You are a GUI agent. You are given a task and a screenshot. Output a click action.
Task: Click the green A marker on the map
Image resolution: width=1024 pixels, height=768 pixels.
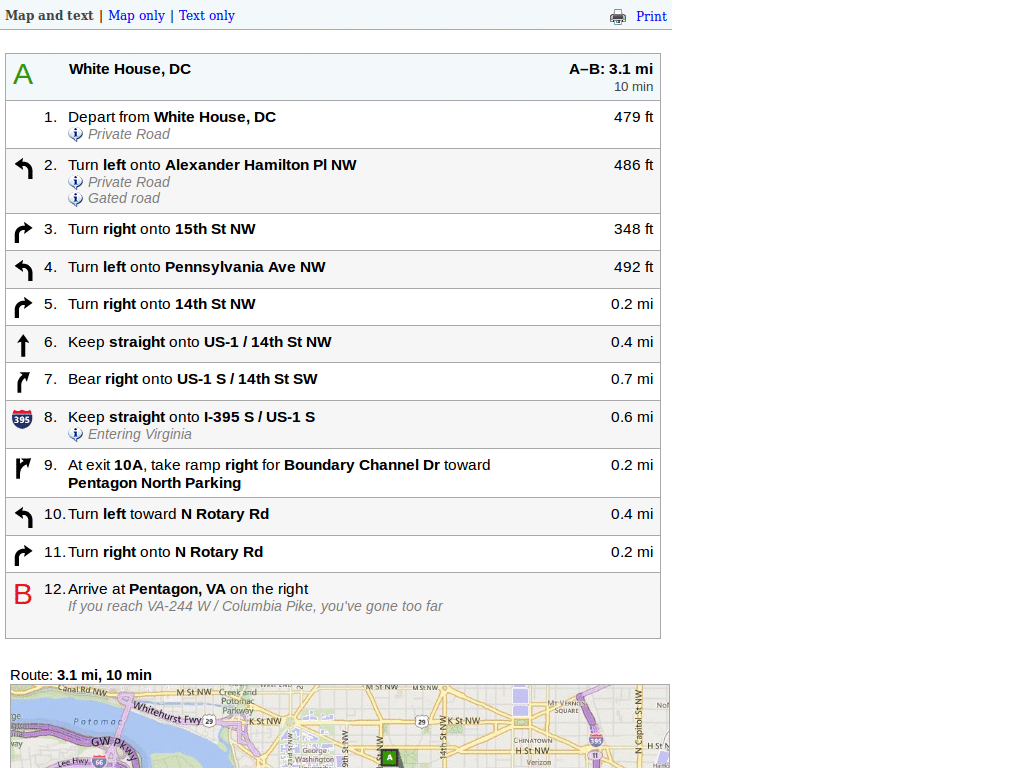tap(389, 758)
